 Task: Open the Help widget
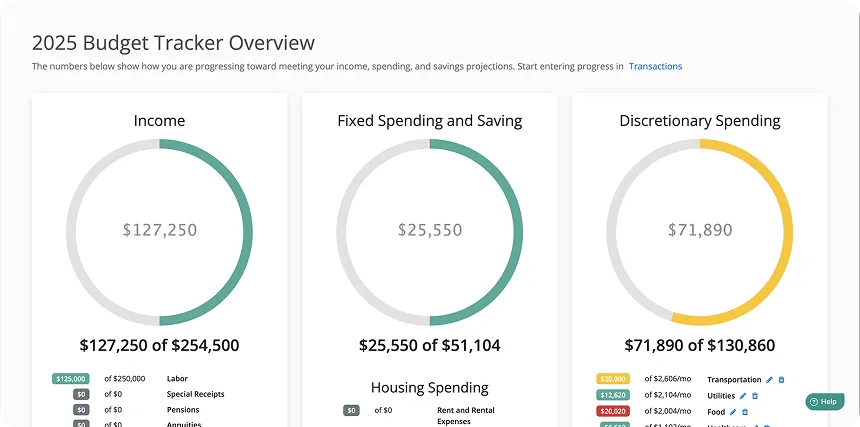click(x=825, y=401)
